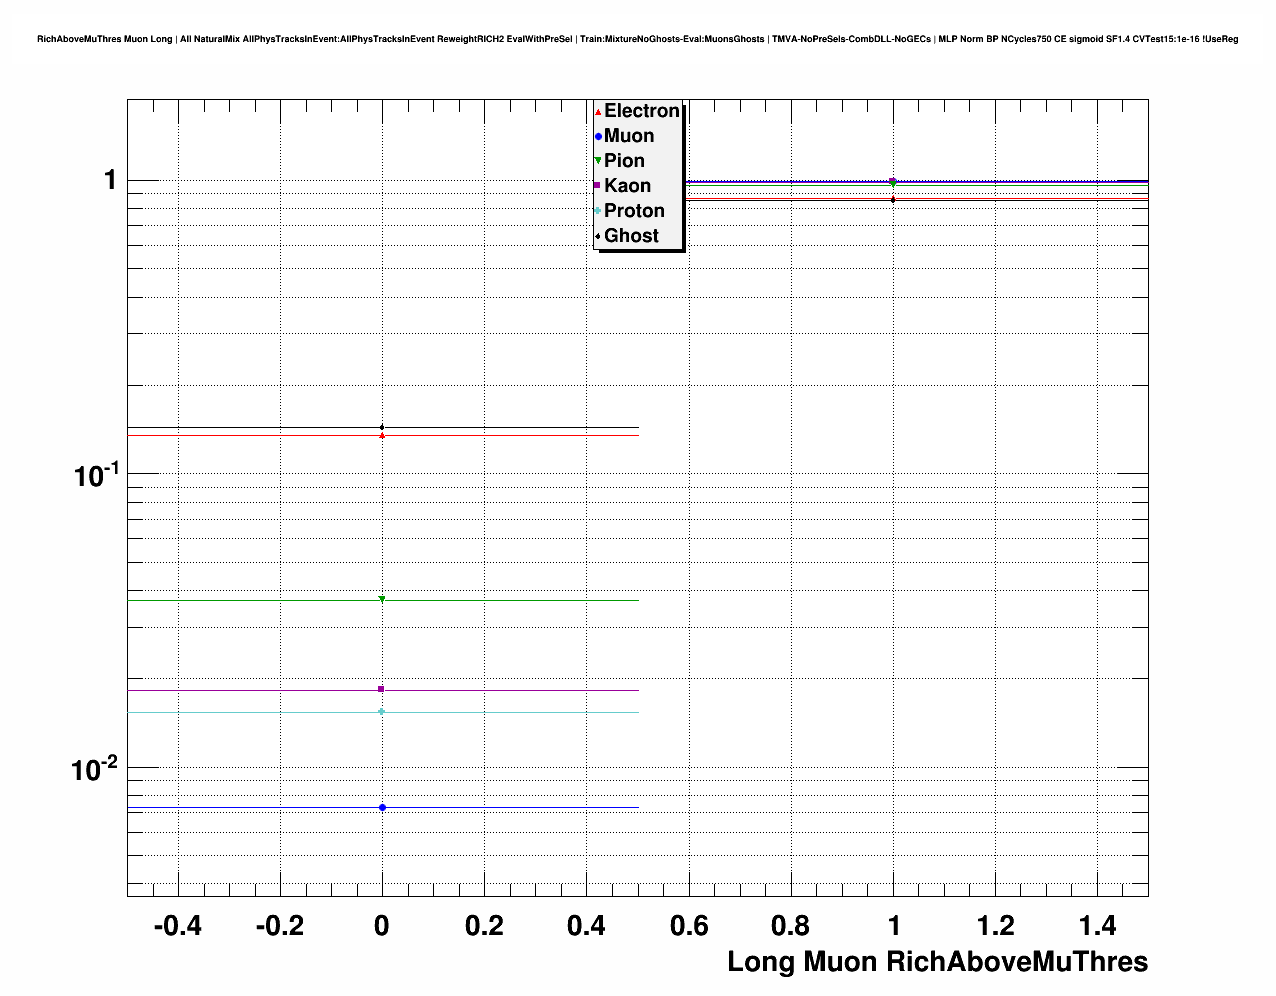
Task: Select the green Pion triangle legend marker
Action: pos(598,161)
